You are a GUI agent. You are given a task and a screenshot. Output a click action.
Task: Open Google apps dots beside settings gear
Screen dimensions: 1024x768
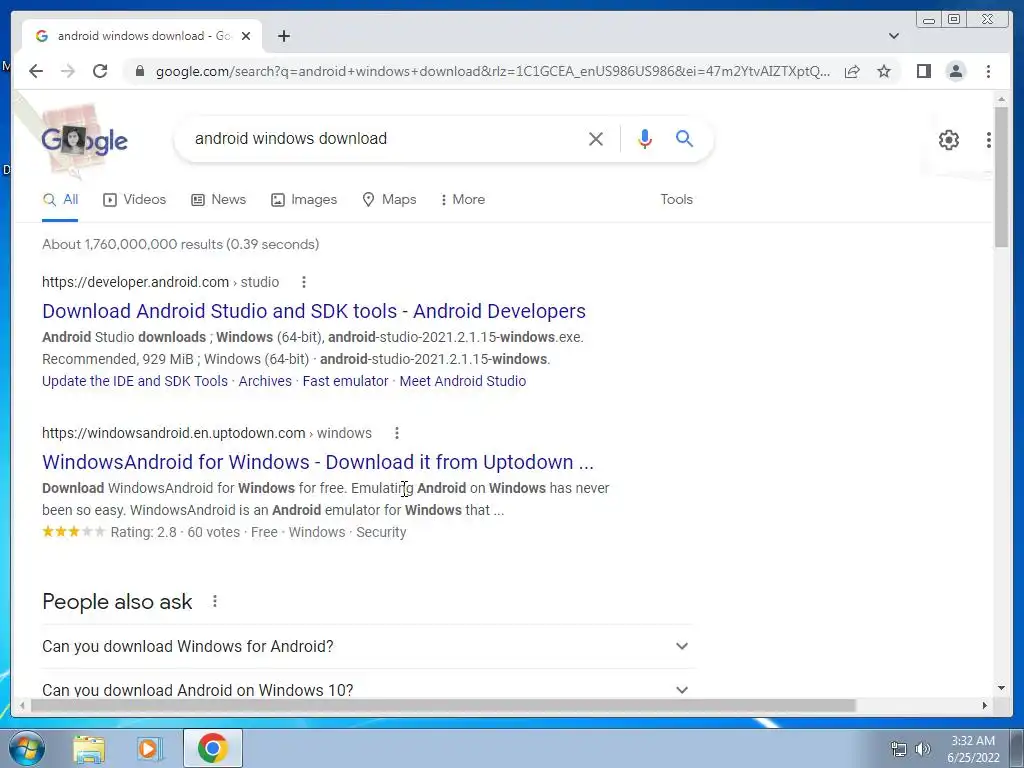point(989,140)
